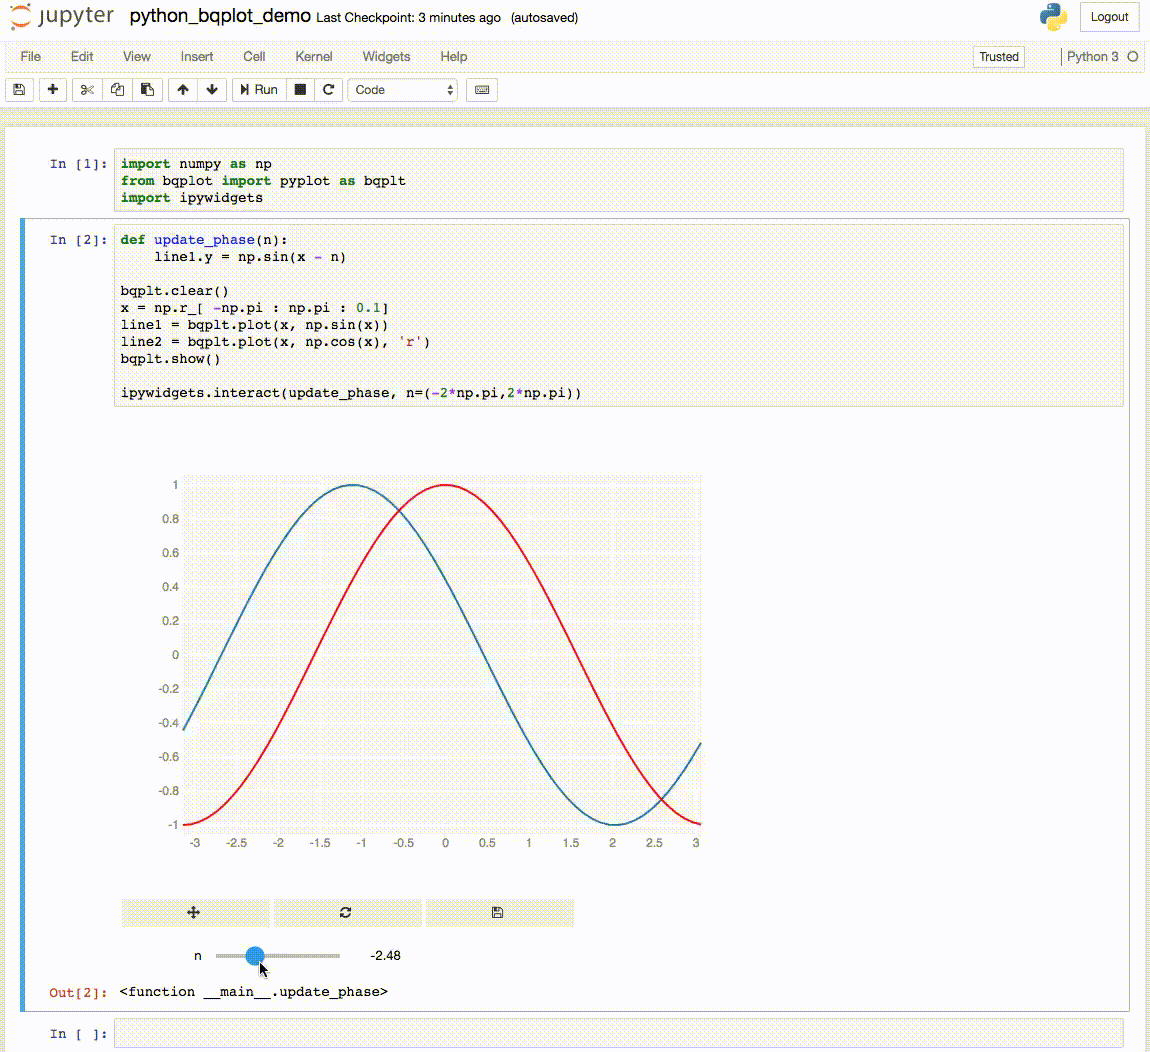Interrupt the kernel with stop icon
Image resolution: width=1150 pixels, height=1052 pixels.
300,90
